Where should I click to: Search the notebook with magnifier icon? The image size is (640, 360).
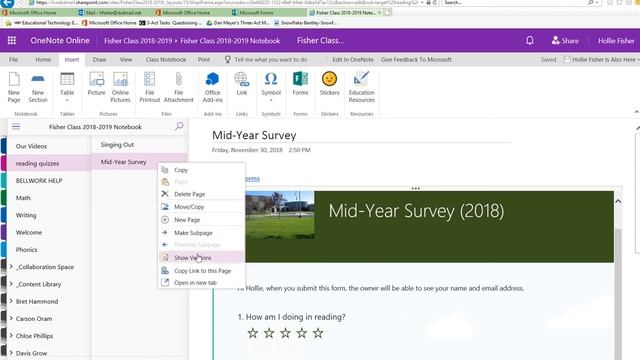tap(179, 127)
